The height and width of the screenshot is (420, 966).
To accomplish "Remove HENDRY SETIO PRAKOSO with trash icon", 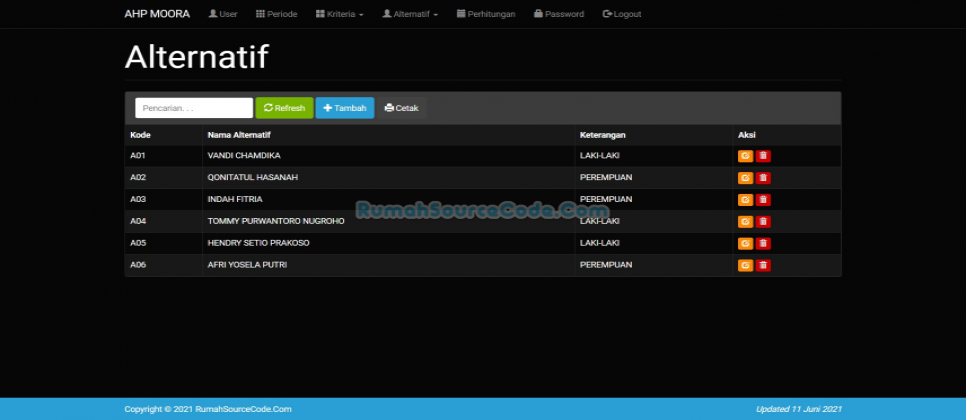I will click(763, 244).
